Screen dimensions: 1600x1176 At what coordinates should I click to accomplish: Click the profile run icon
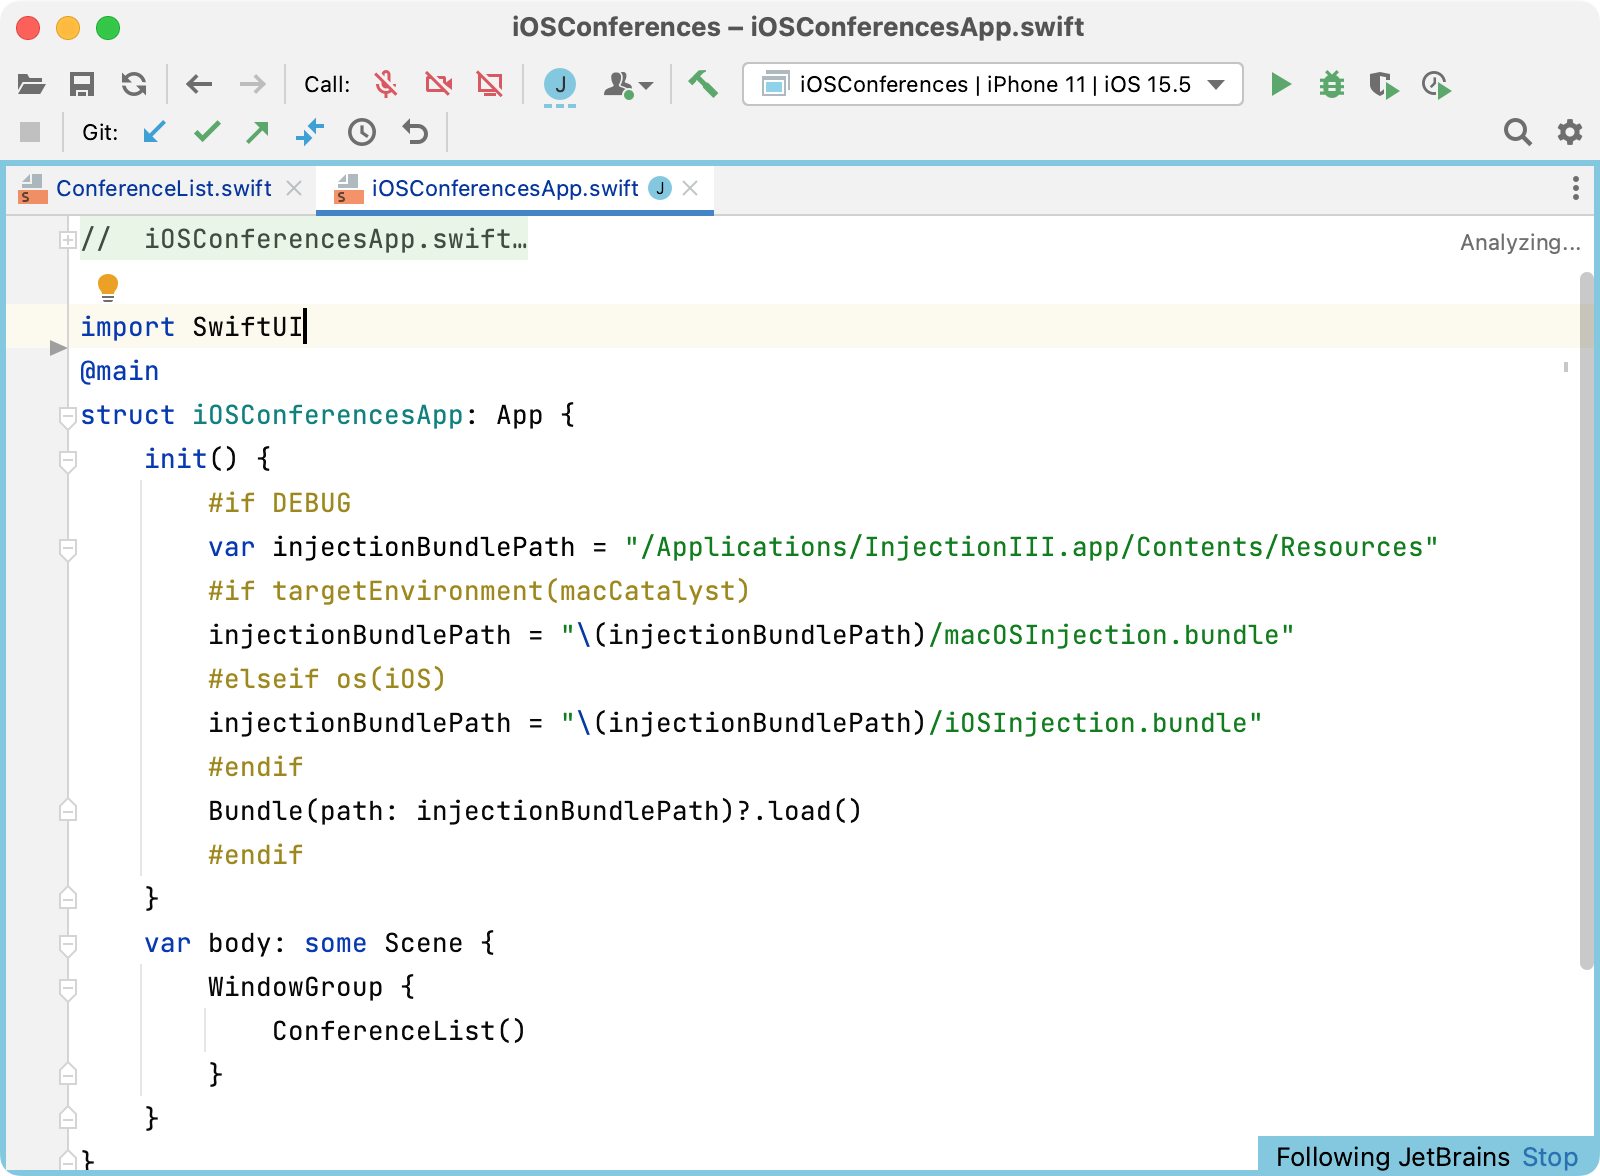coord(1436,85)
